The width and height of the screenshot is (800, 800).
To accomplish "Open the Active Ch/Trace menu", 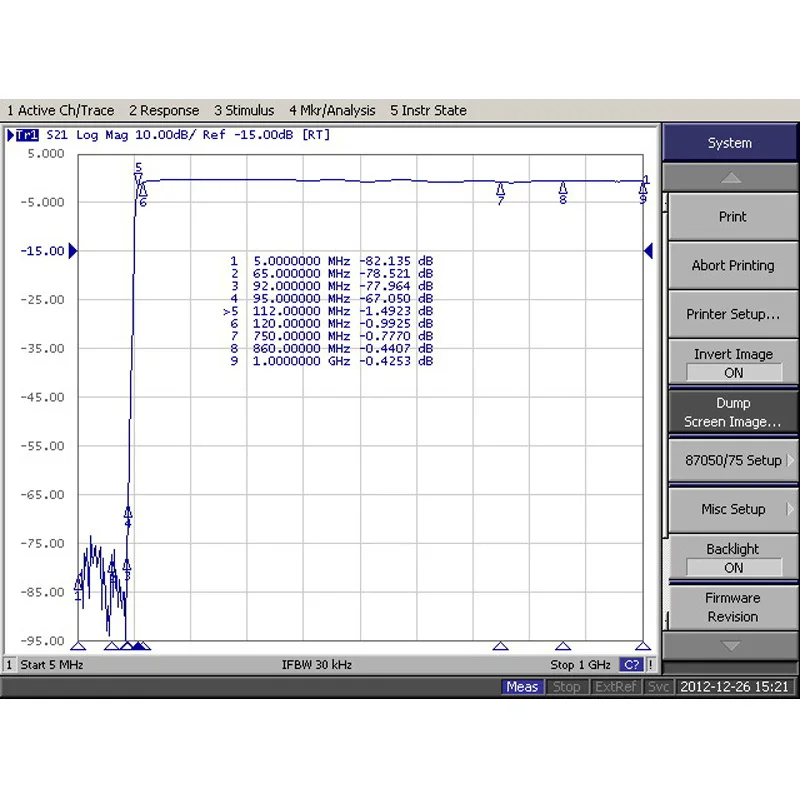I will coord(61,110).
